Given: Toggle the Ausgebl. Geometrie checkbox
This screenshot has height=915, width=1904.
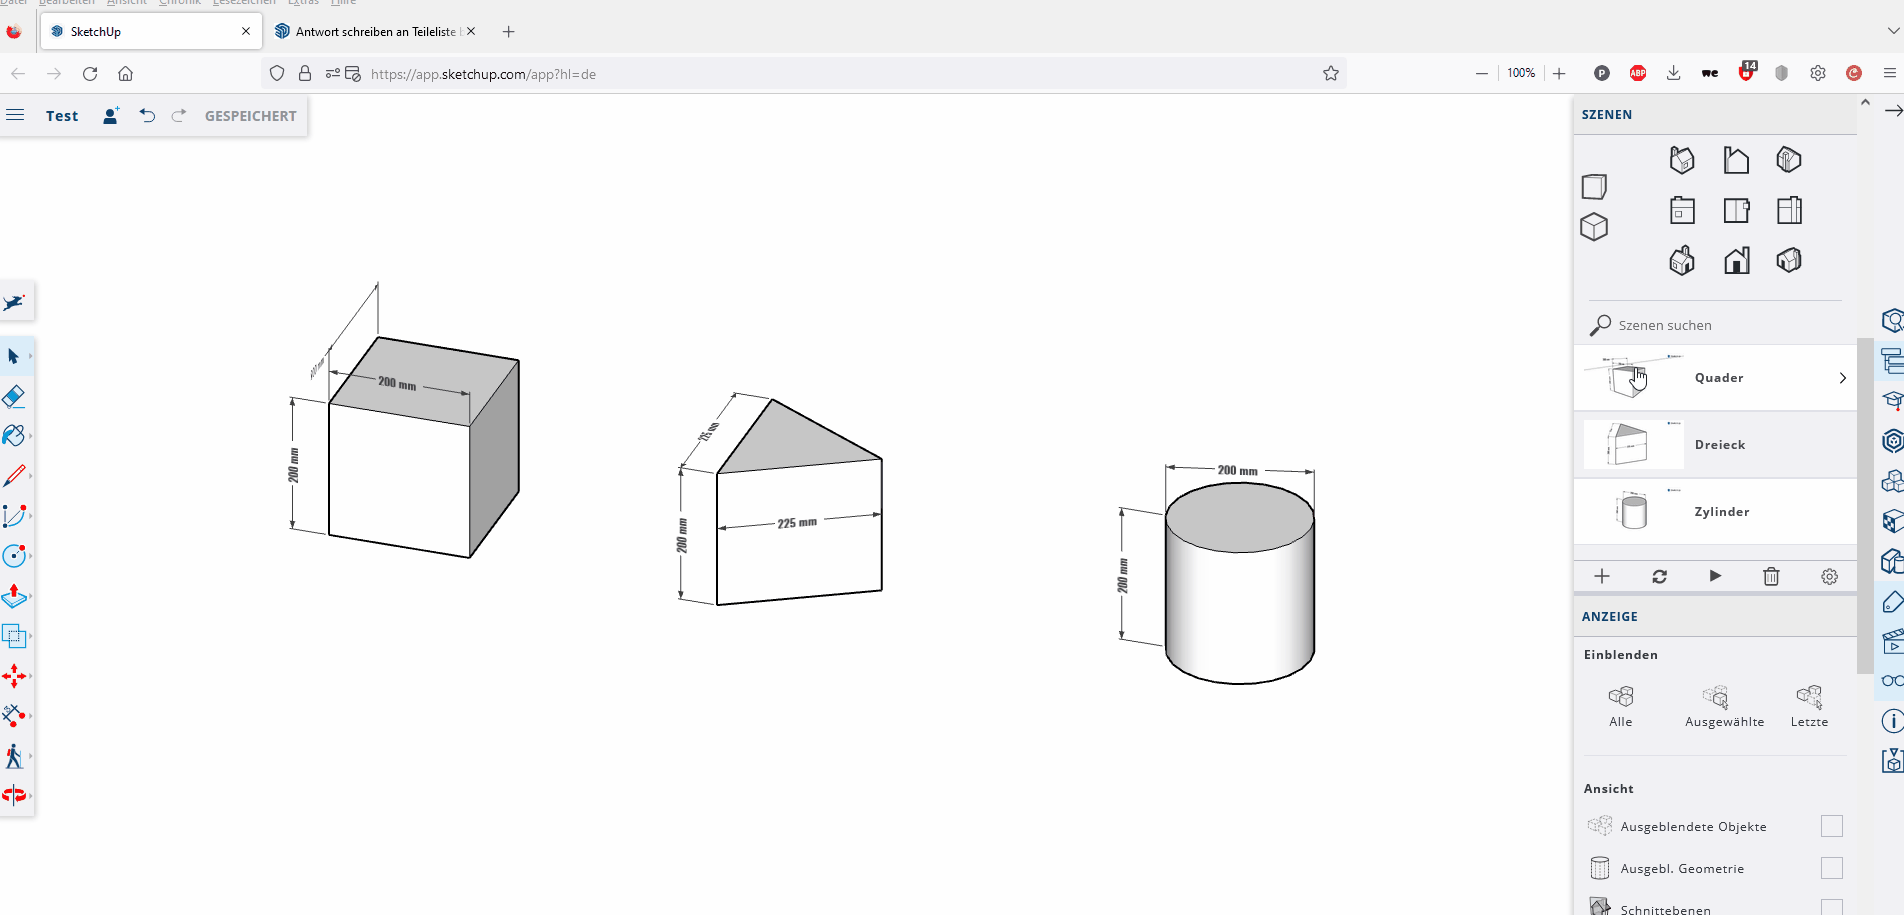Looking at the screenshot, I should (1831, 868).
